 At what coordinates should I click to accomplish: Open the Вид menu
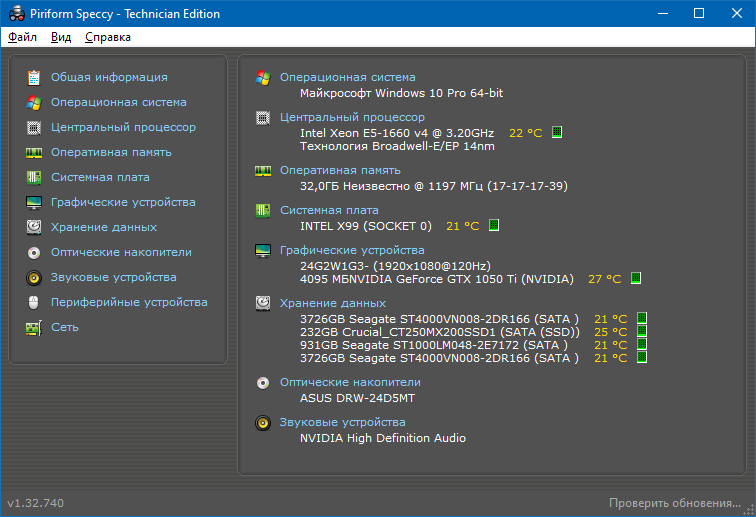(x=61, y=37)
